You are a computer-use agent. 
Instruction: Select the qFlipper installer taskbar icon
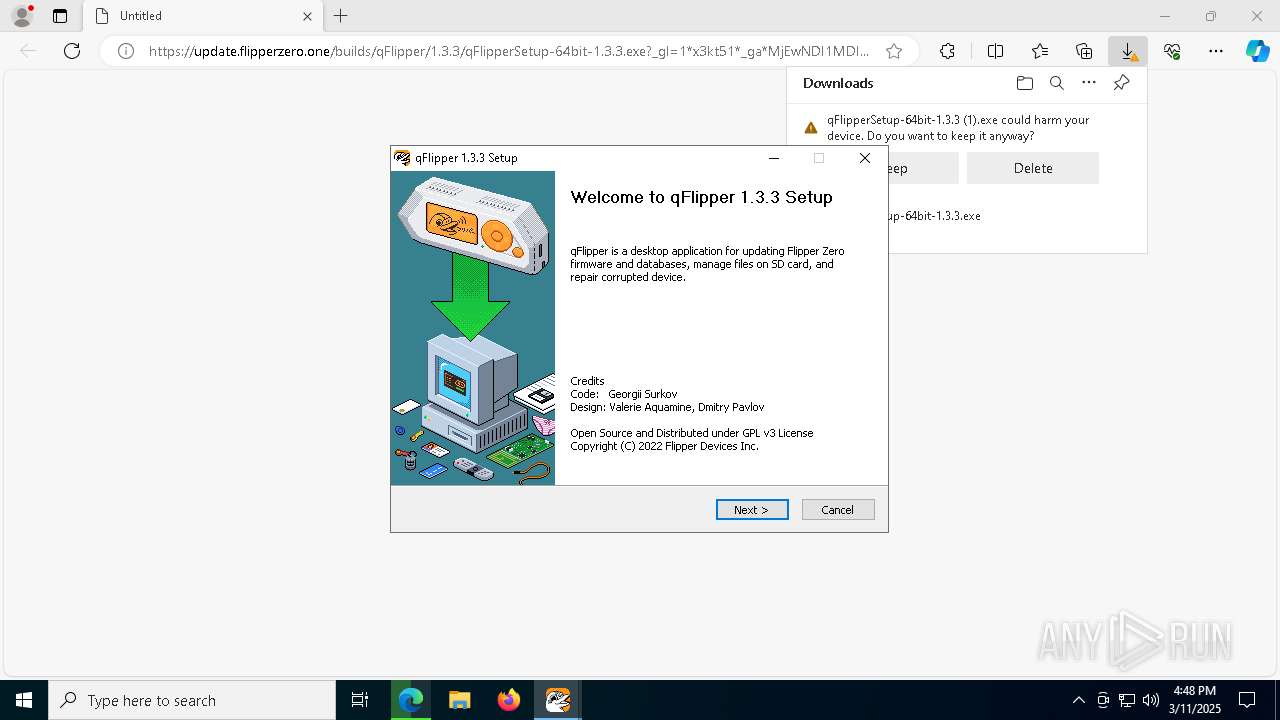click(558, 700)
